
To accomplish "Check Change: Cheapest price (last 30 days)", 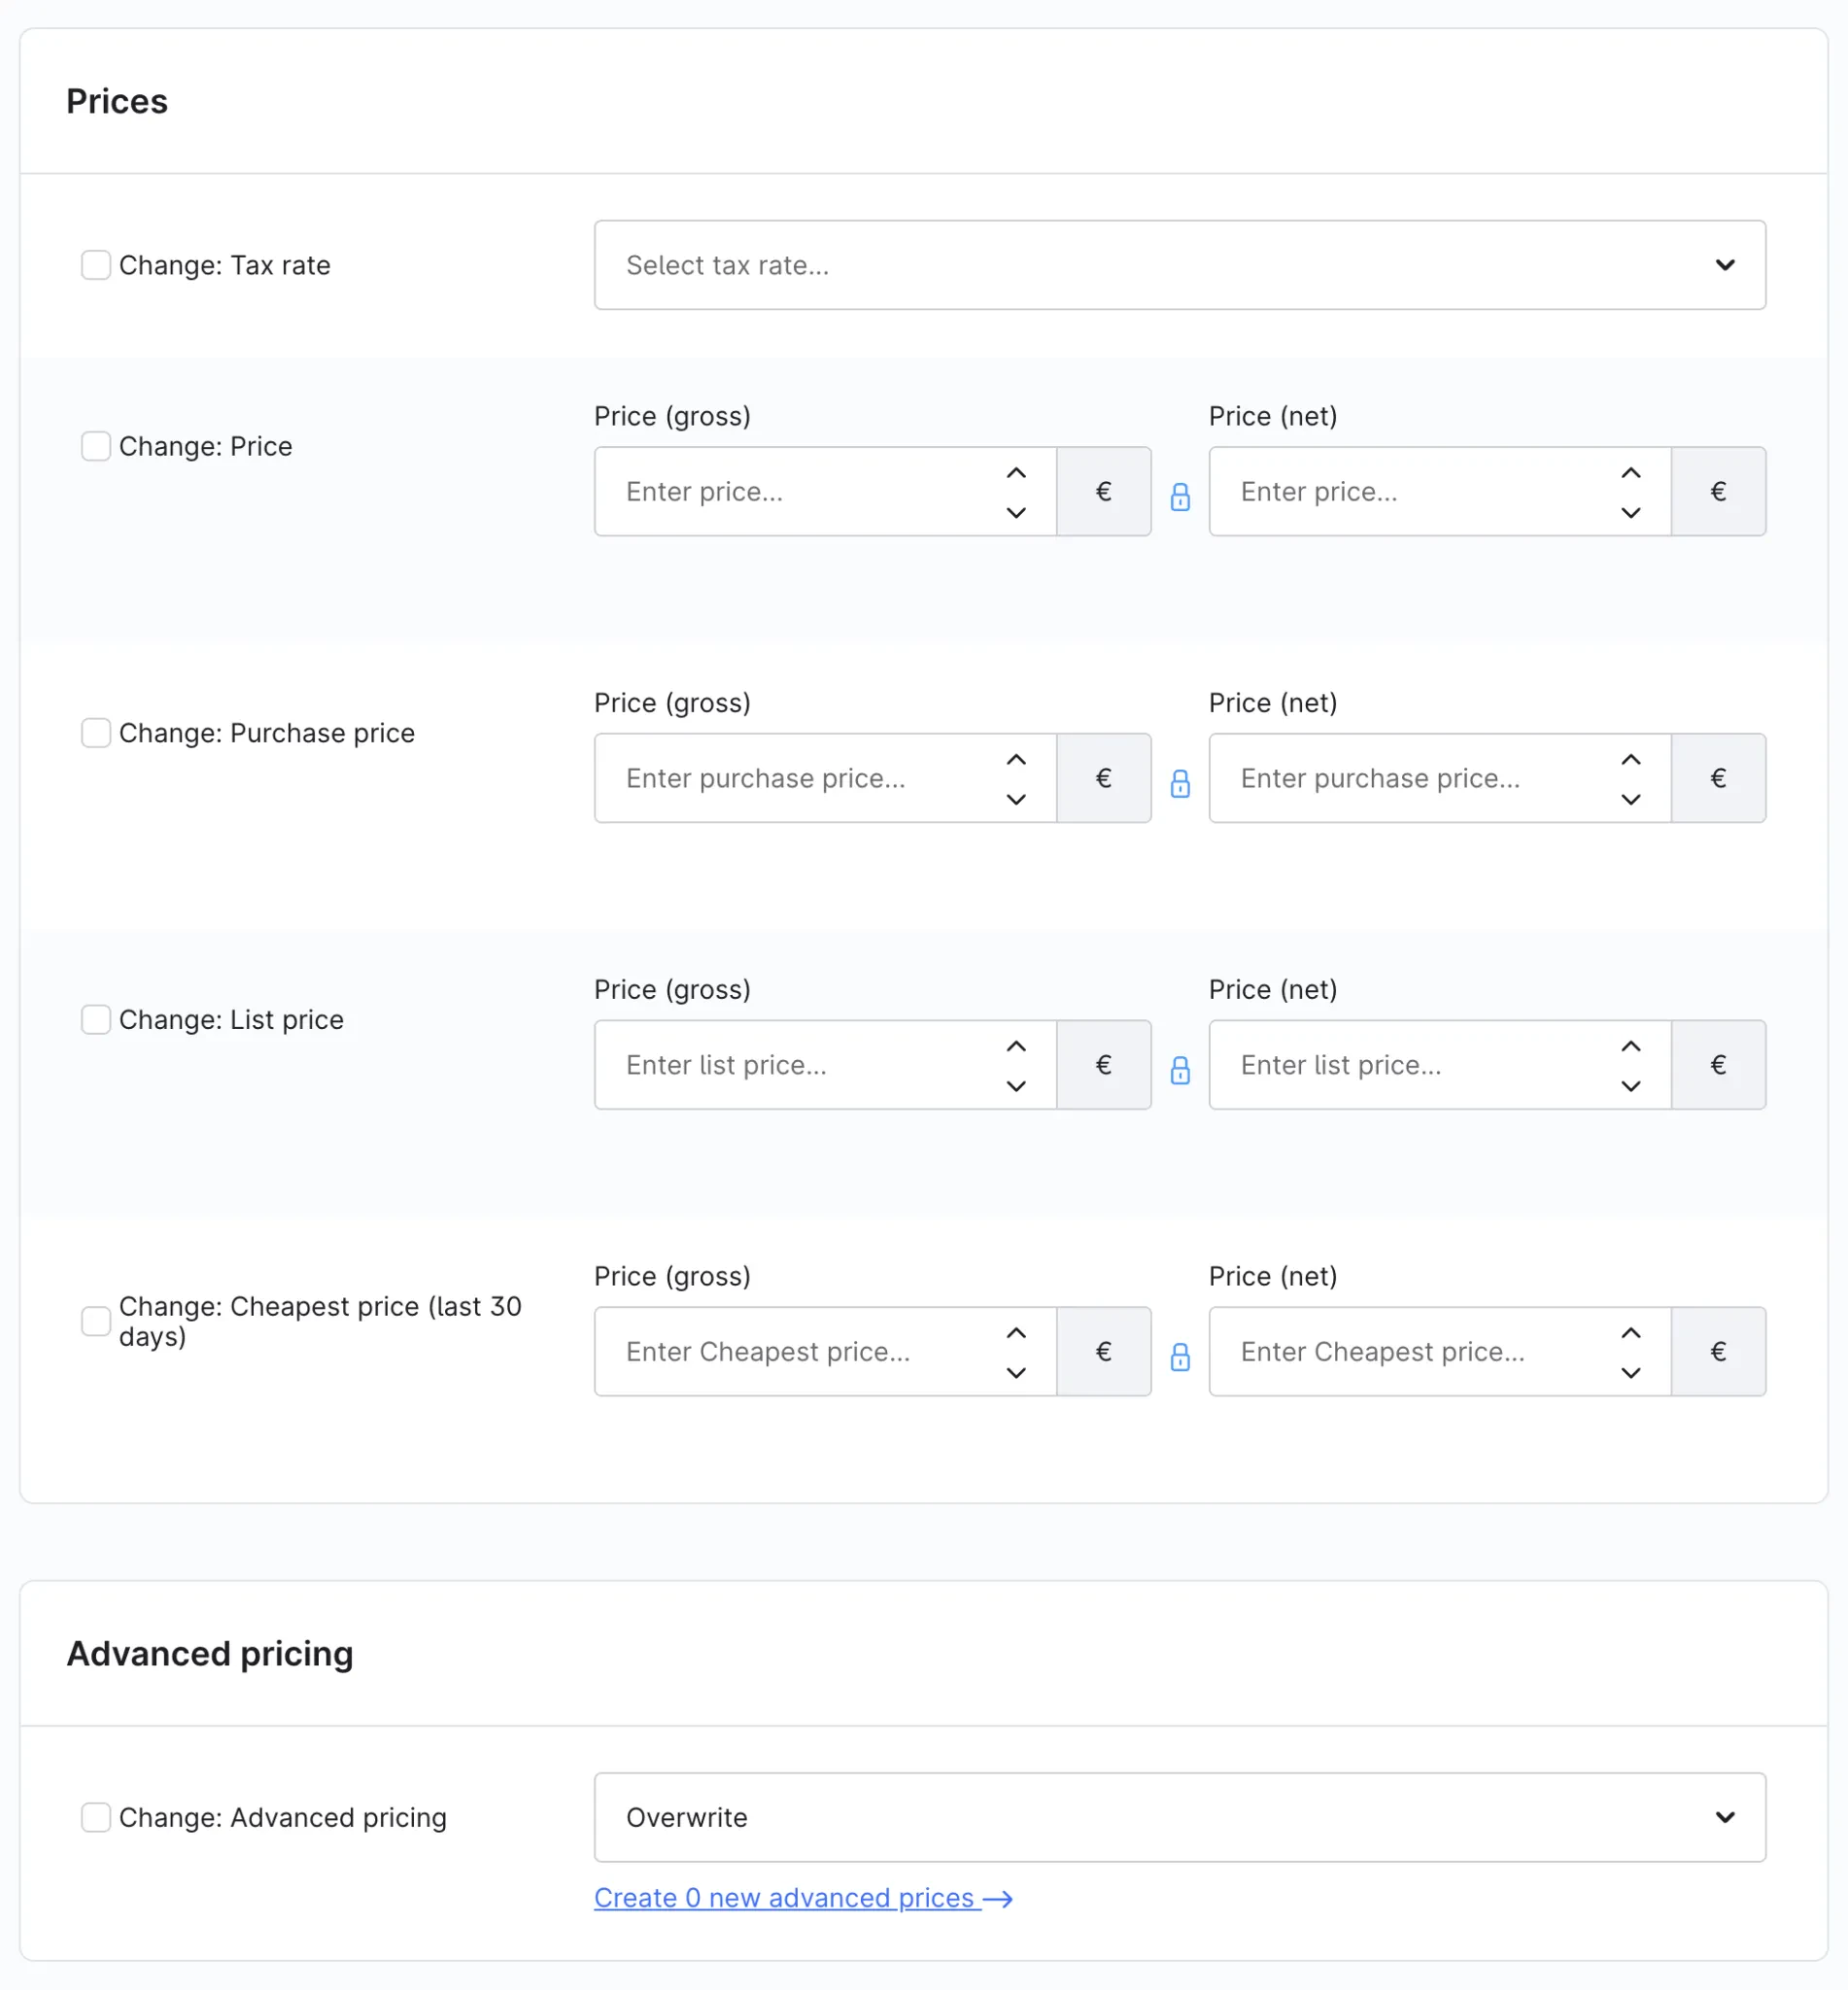I will [96, 1321].
